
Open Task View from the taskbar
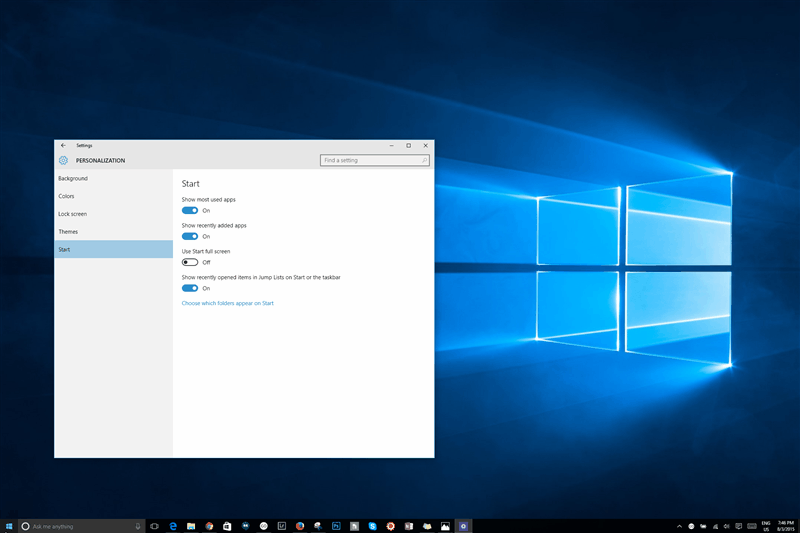coord(155,526)
